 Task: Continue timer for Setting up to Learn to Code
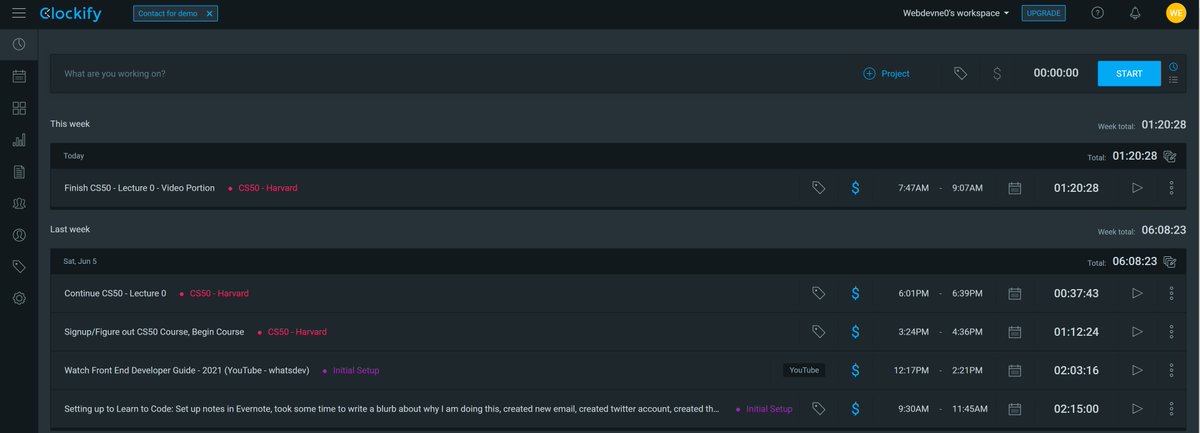point(1137,409)
